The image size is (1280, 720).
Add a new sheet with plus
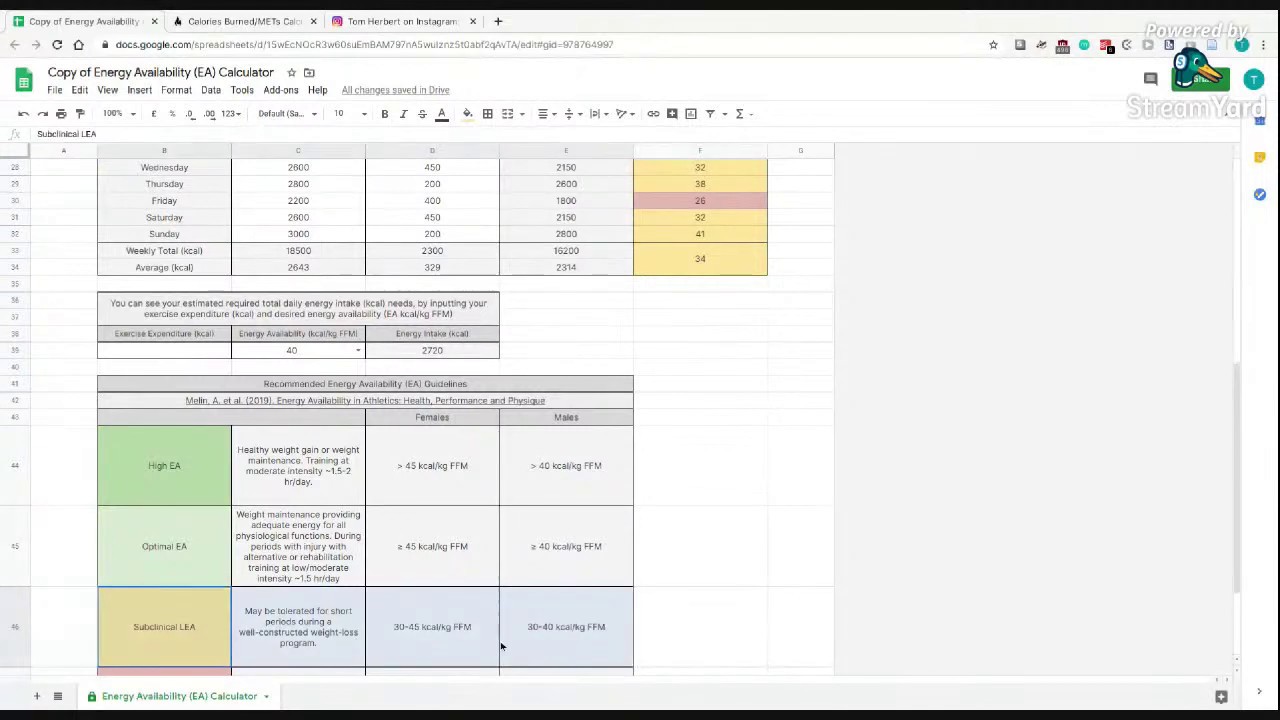coord(37,696)
